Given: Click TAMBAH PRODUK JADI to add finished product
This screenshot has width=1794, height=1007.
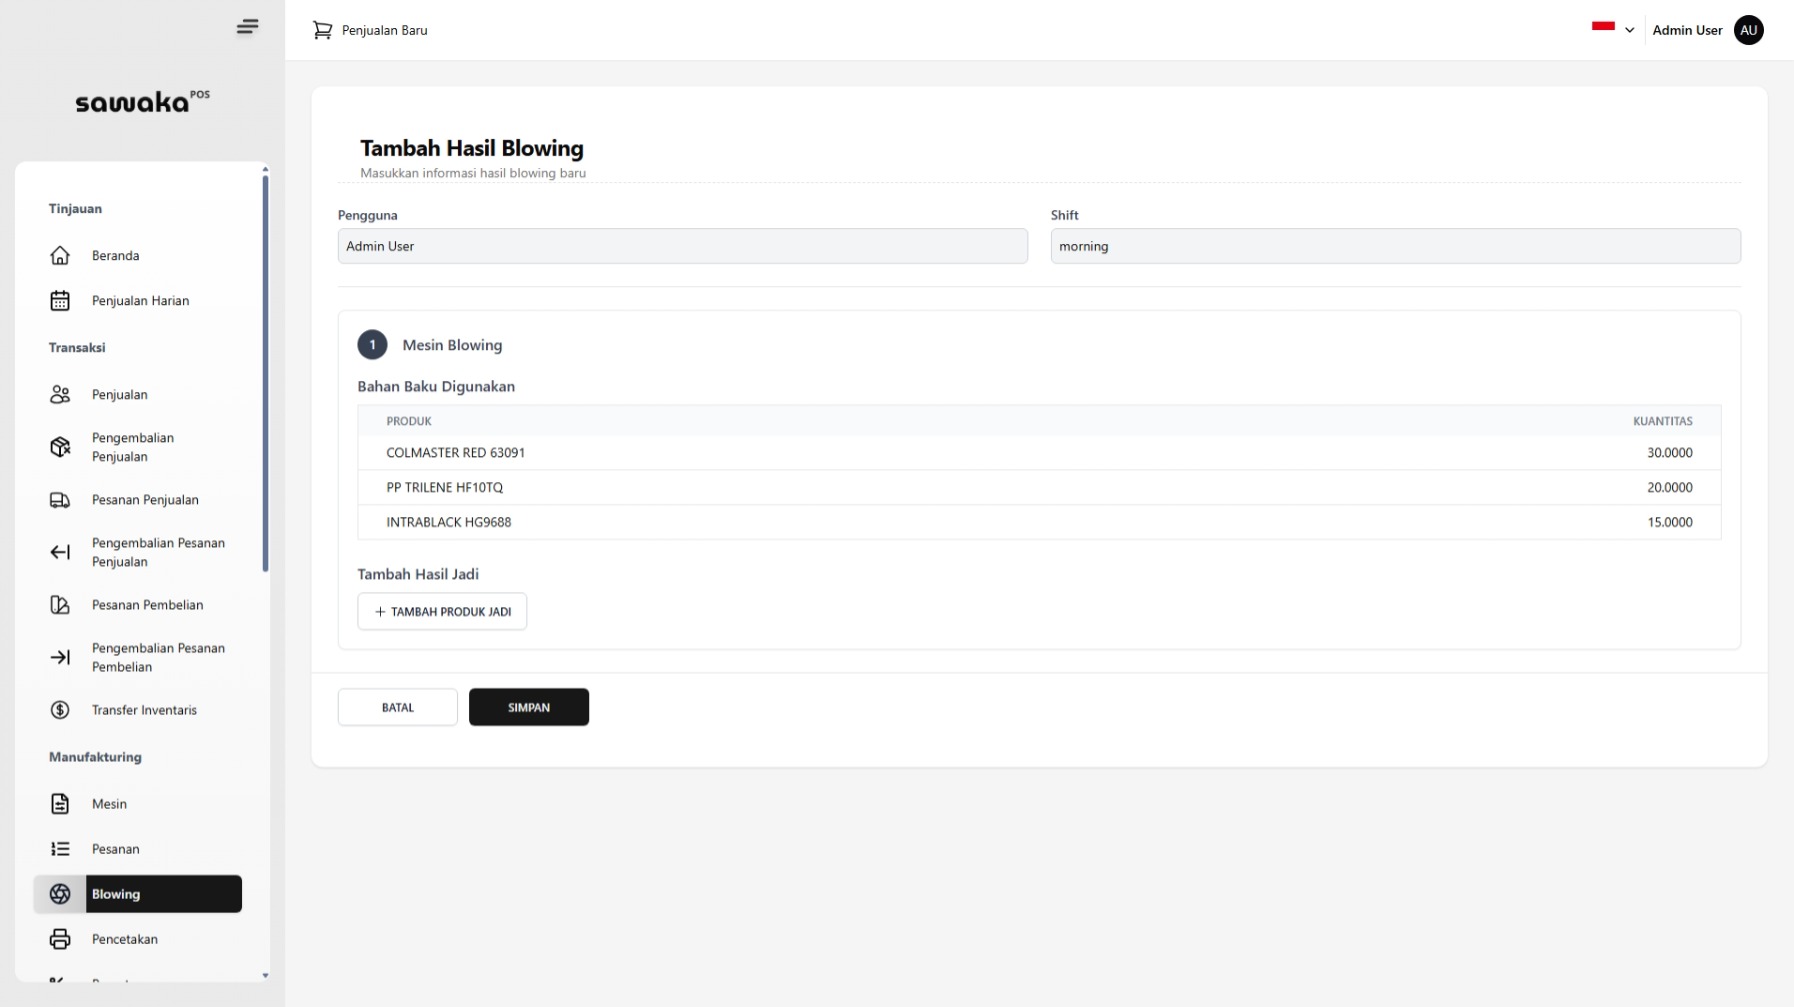Looking at the screenshot, I should click(442, 611).
